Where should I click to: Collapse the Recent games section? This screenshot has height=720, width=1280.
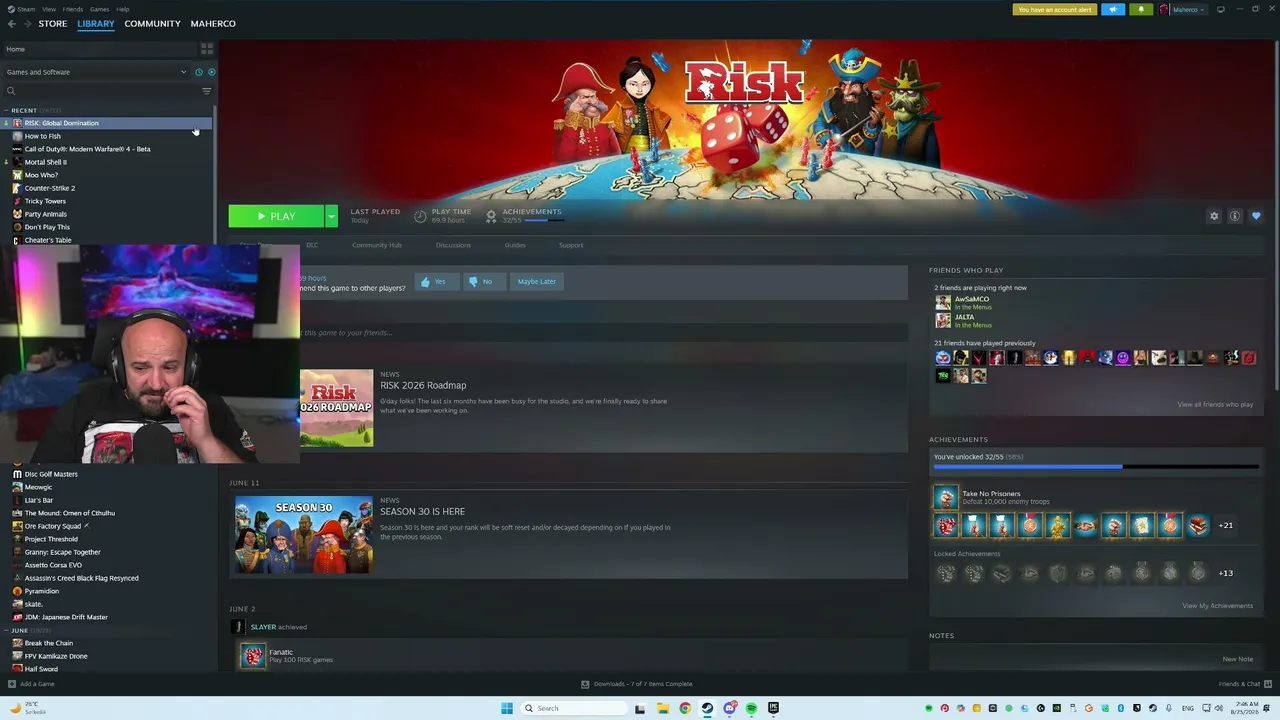(x=6, y=111)
